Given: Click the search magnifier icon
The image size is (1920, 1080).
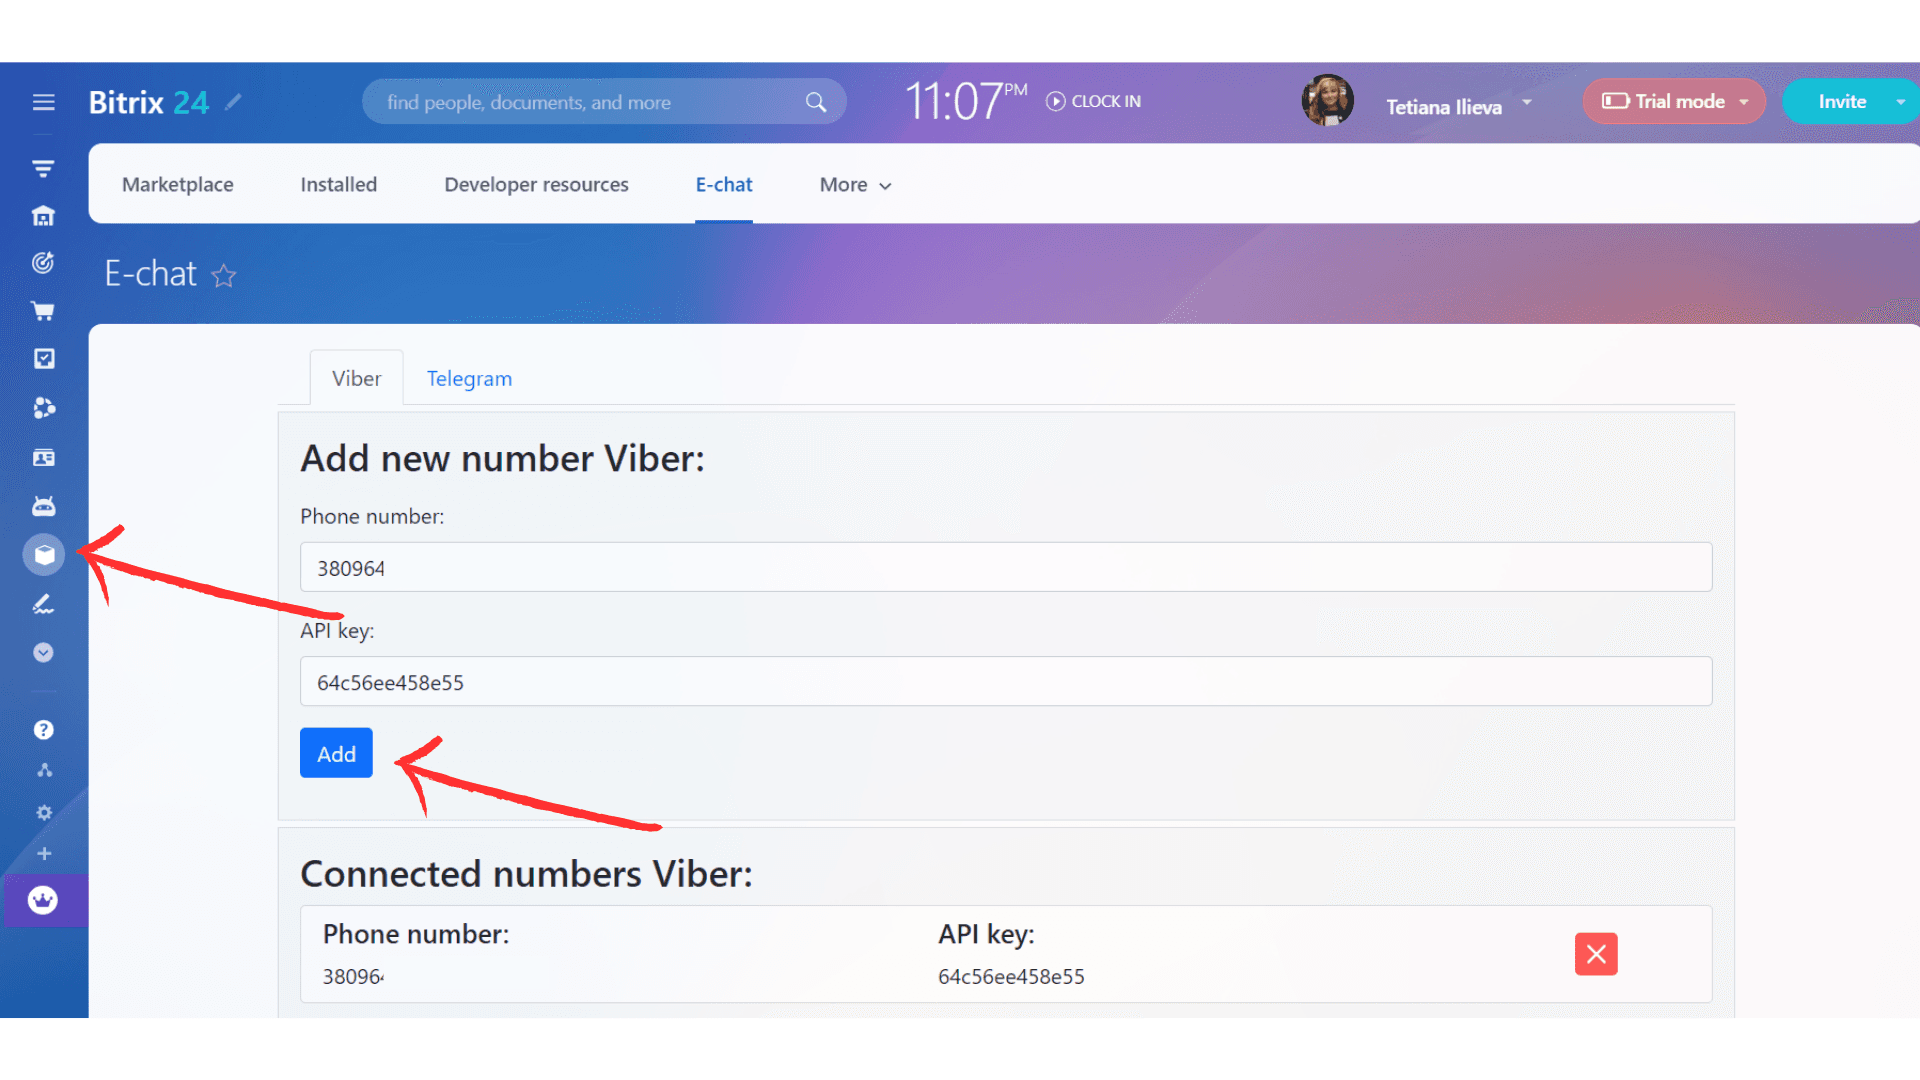Looking at the screenshot, I should [816, 102].
